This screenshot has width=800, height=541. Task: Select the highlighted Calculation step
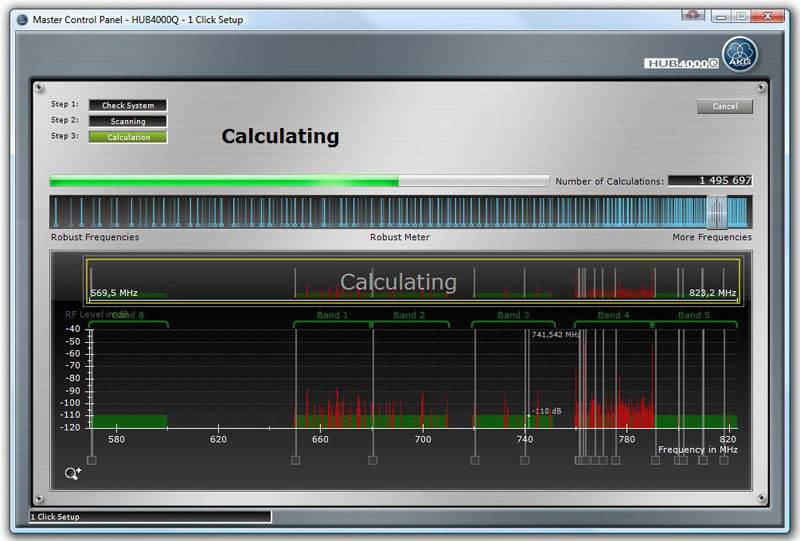pyautogui.click(x=127, y=137)
